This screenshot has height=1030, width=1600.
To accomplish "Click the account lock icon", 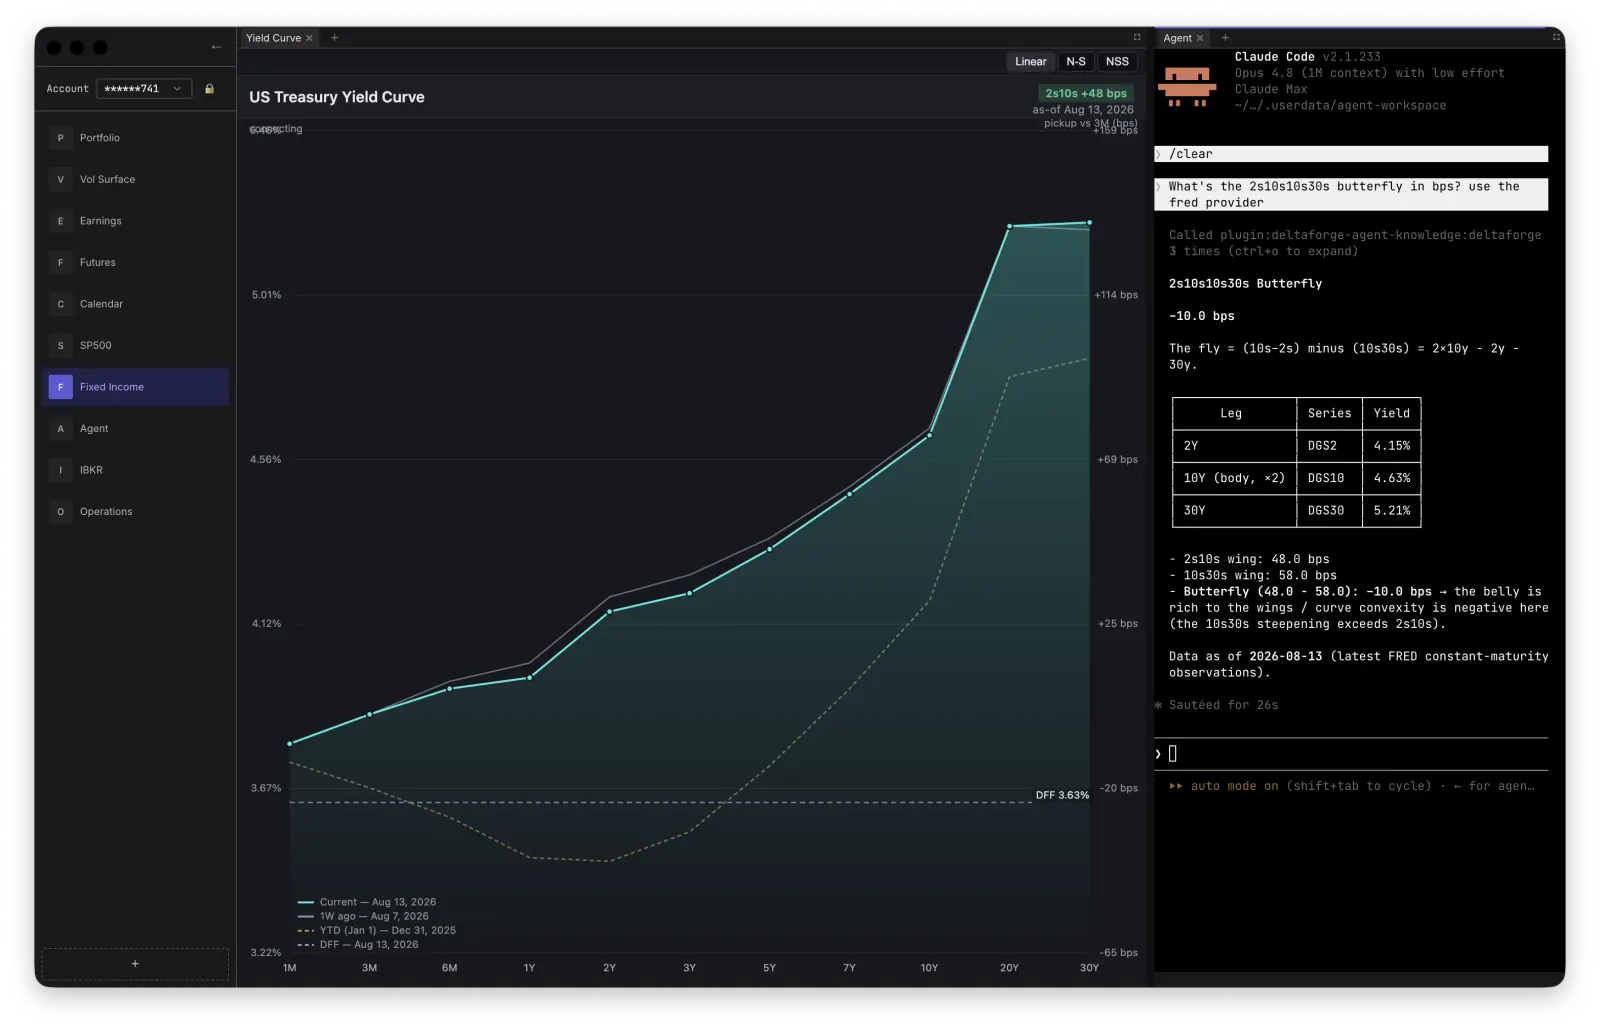I will coord(209,89).
